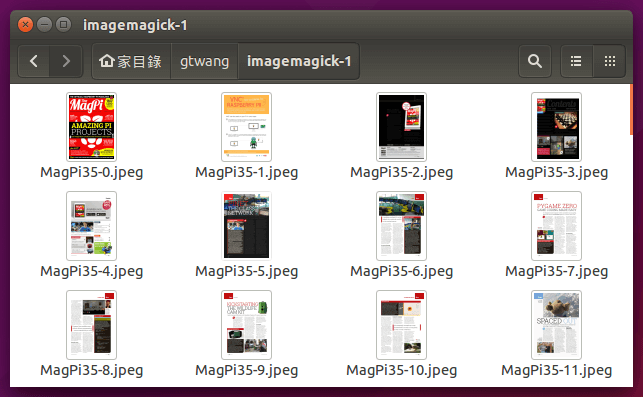Select the MagPi35-7.jpeg thumbnail
This screenshot has width=643, height=397.
[556, 226]
